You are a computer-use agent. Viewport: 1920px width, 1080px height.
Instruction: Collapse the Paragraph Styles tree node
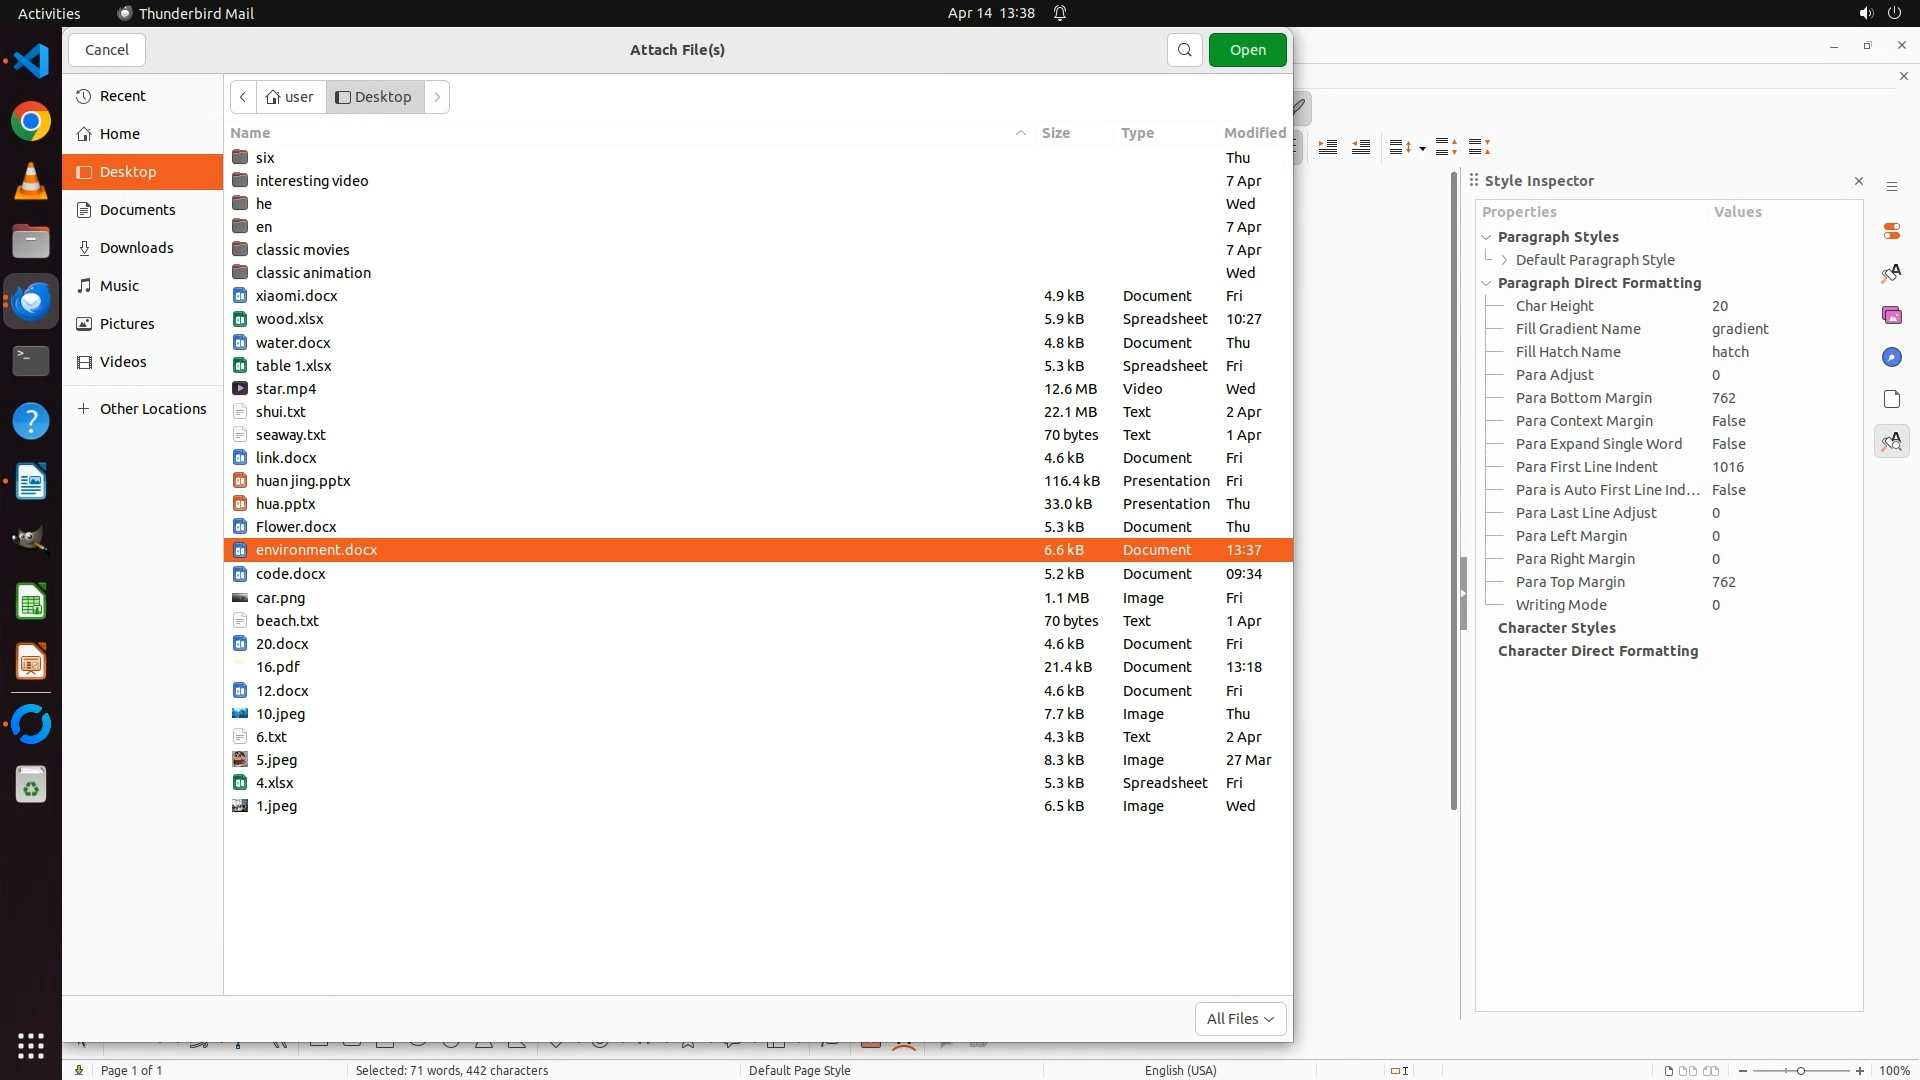1486,237
